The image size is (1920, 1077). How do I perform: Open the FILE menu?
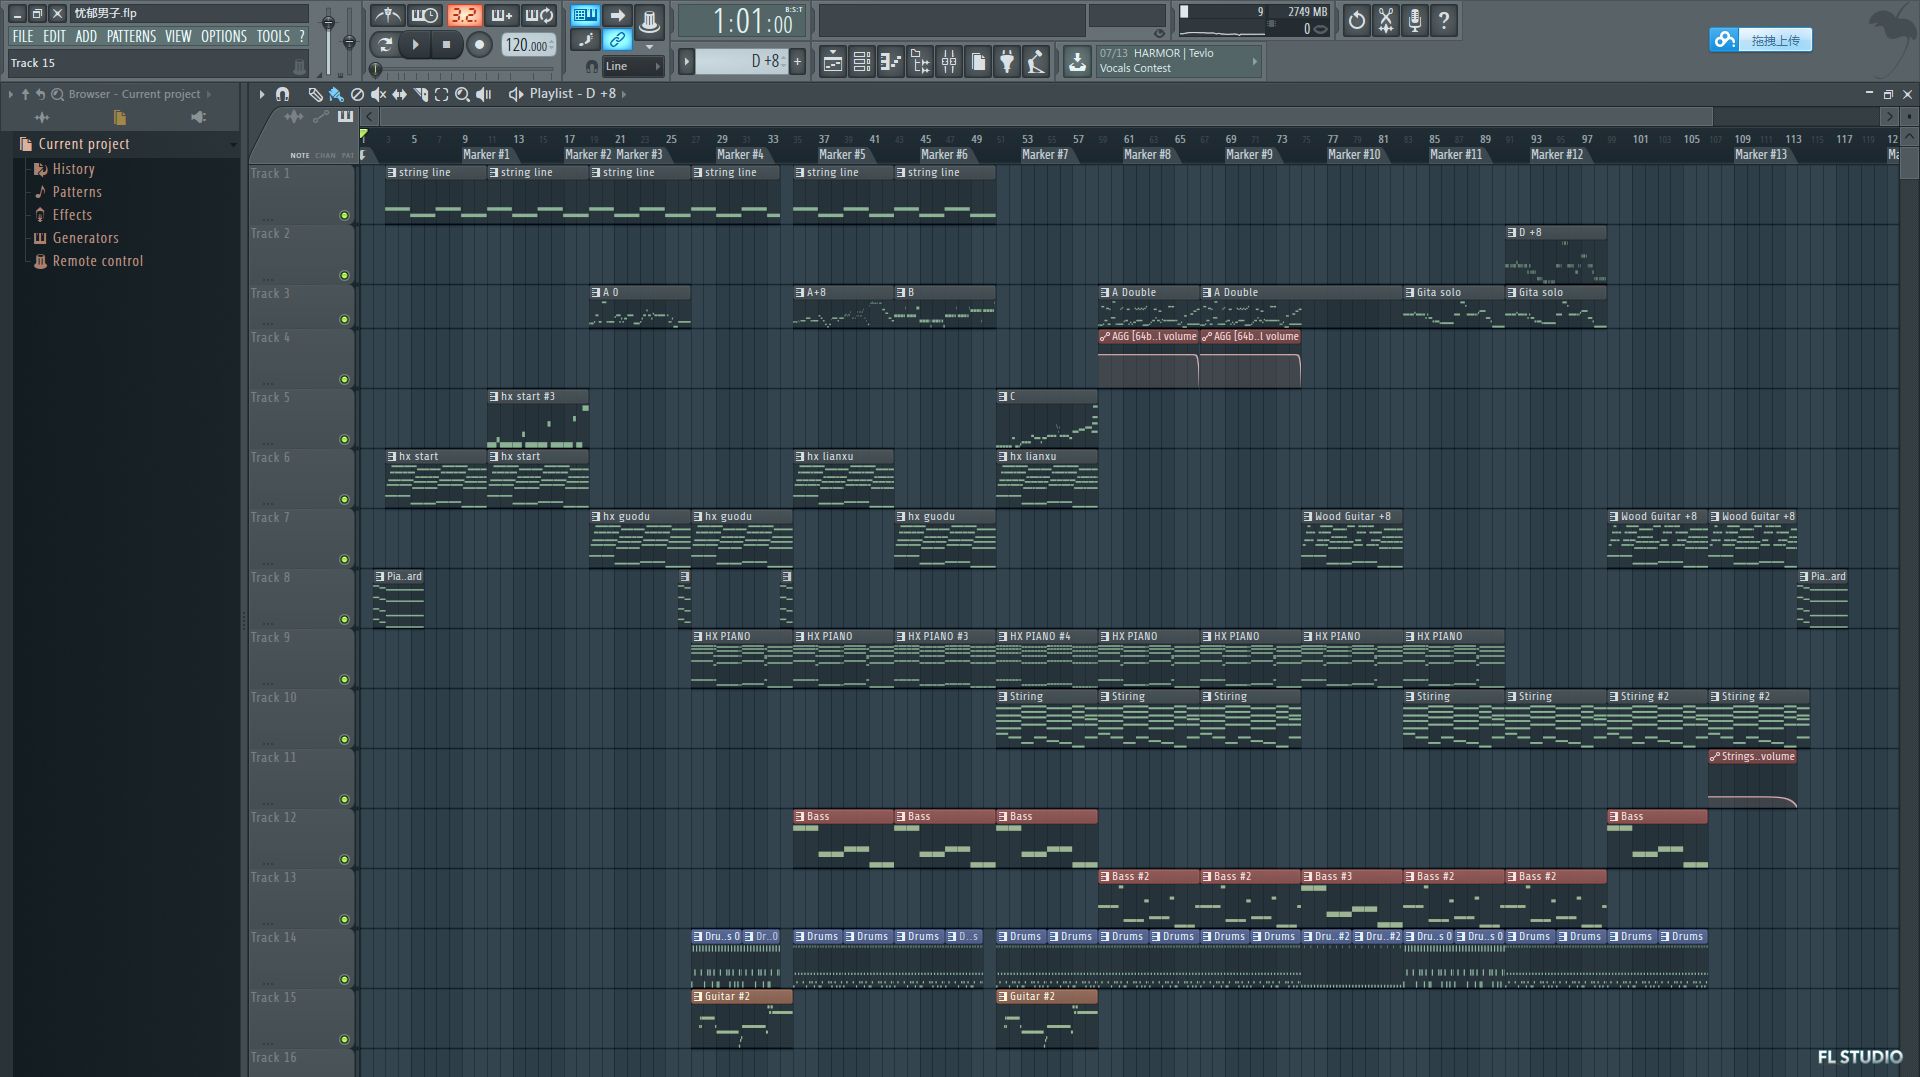pyautogui.click(x=22, y=36)
